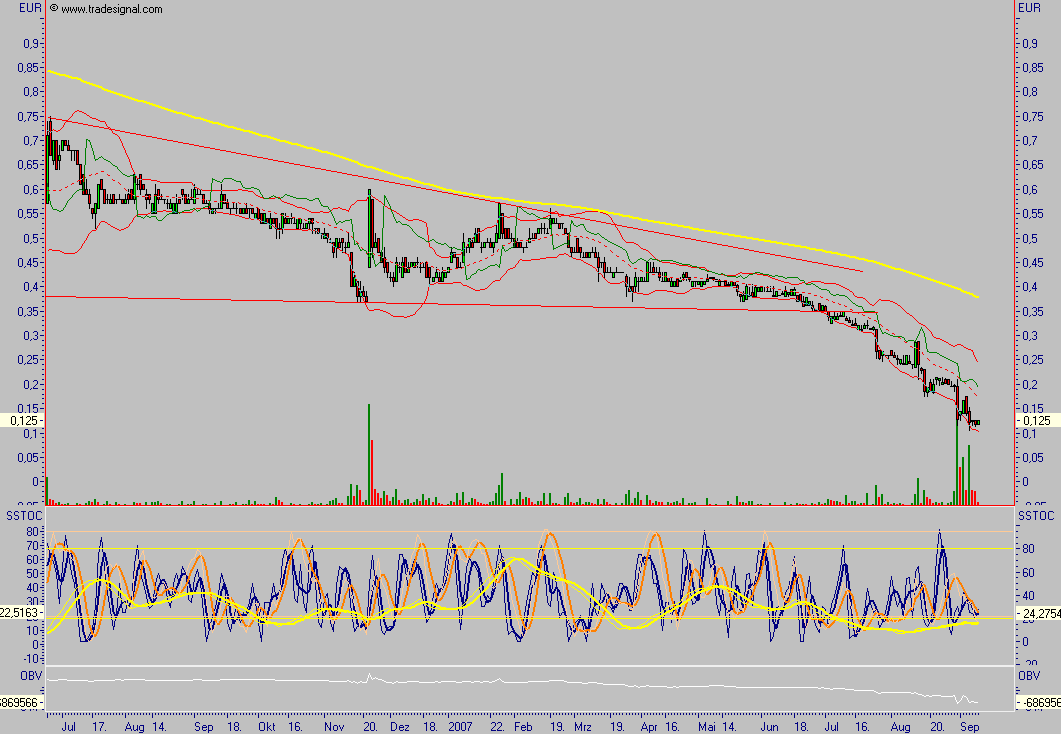The image size is (1061, 734).
Task: Click the SSTOC indicator label on left
Action: [22, 514]
